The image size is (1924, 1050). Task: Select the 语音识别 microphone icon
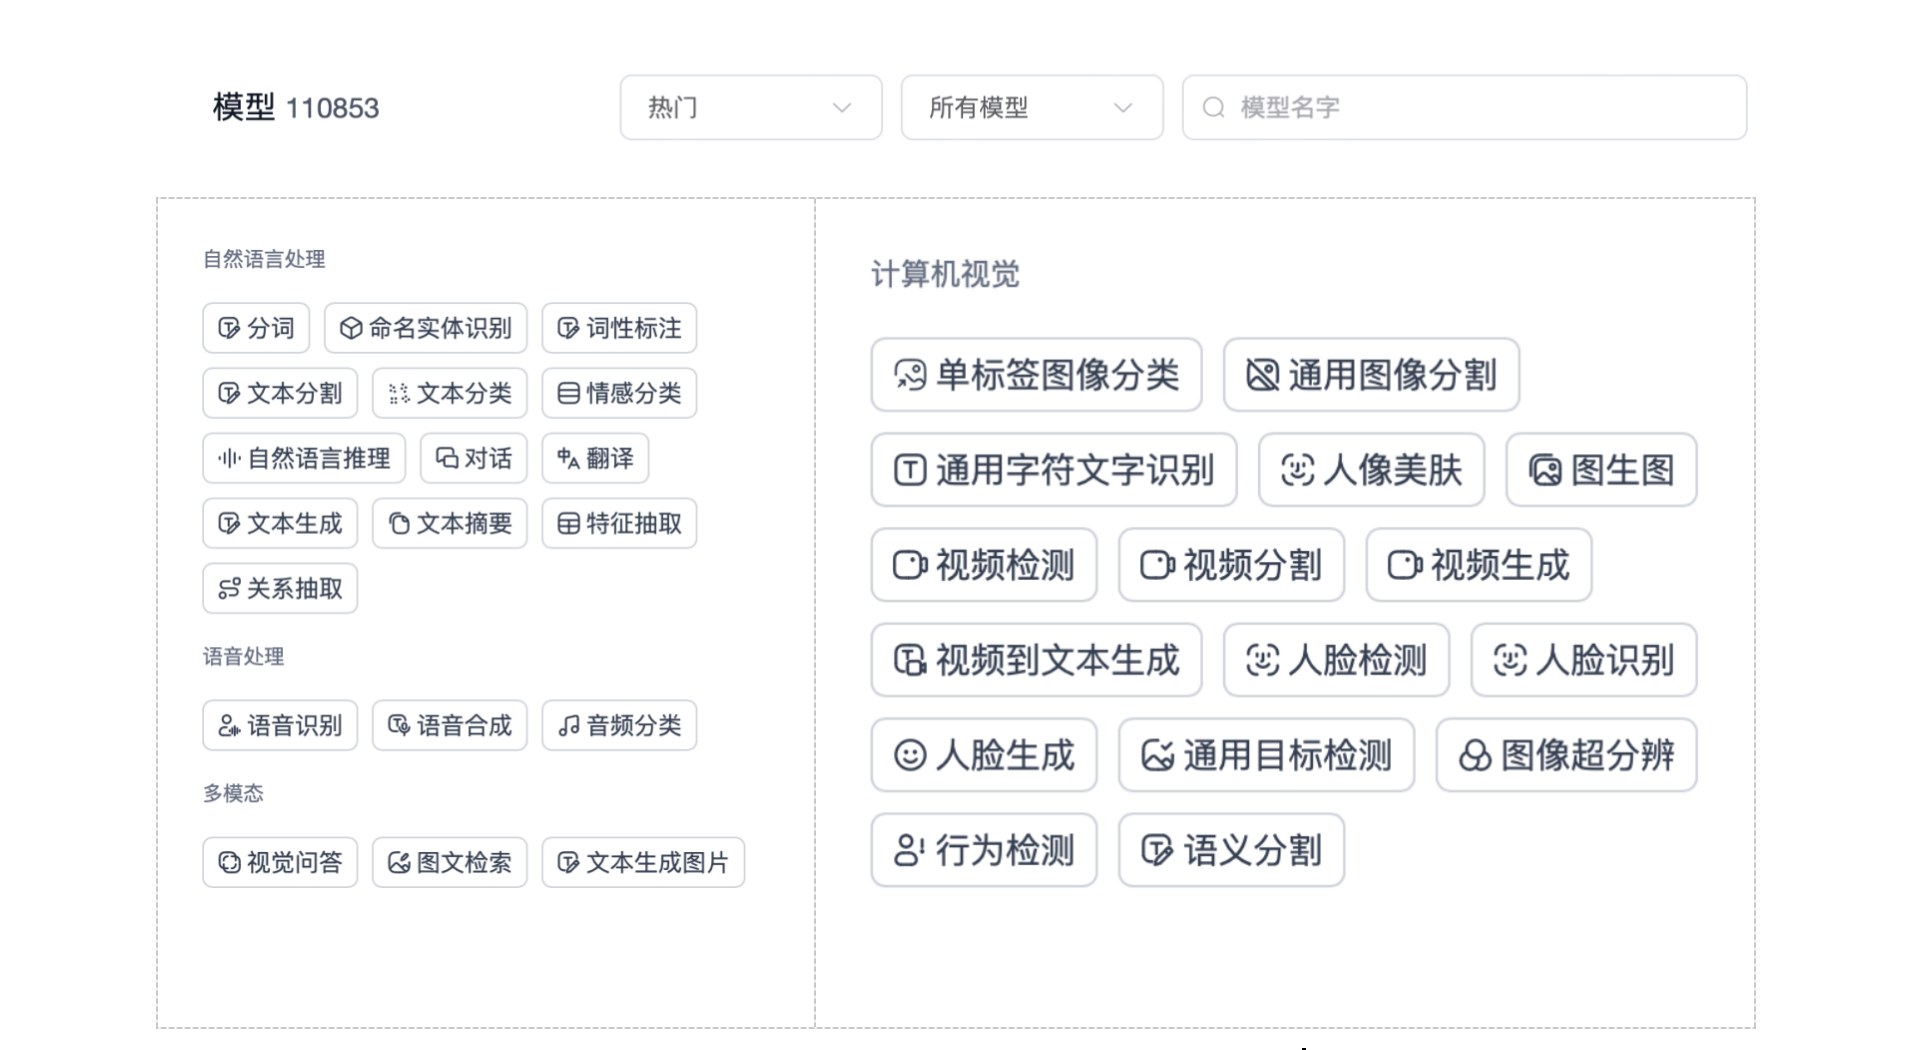point(228,726)
